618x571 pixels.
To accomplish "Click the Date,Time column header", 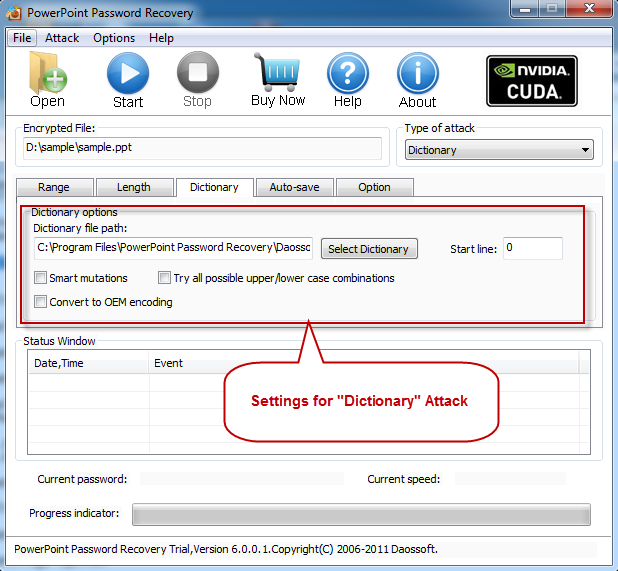I will [88, 363].
